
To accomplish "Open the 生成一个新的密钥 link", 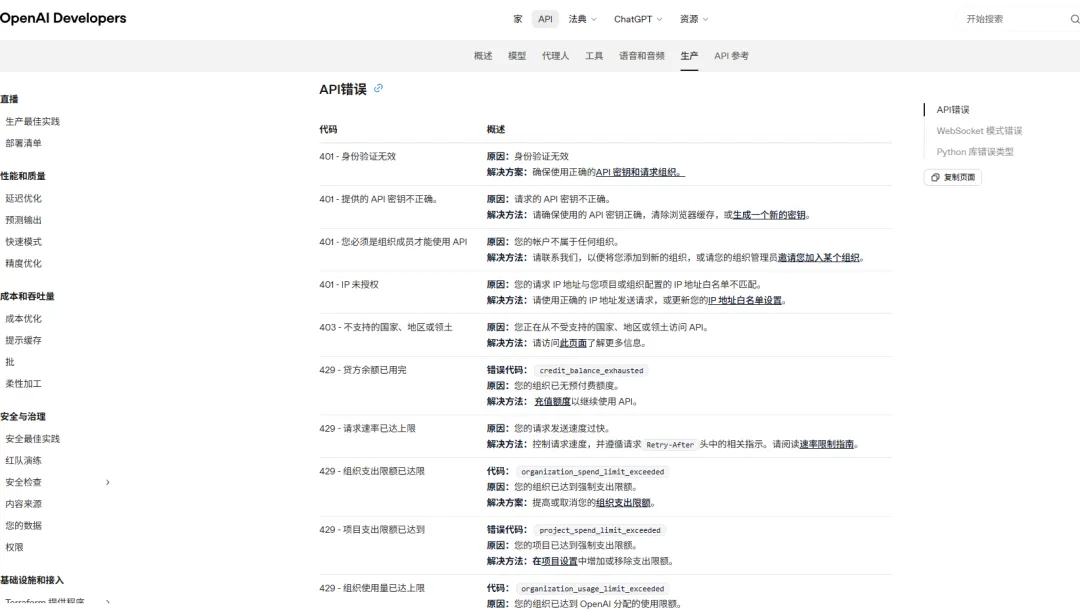I will point(769,215).
